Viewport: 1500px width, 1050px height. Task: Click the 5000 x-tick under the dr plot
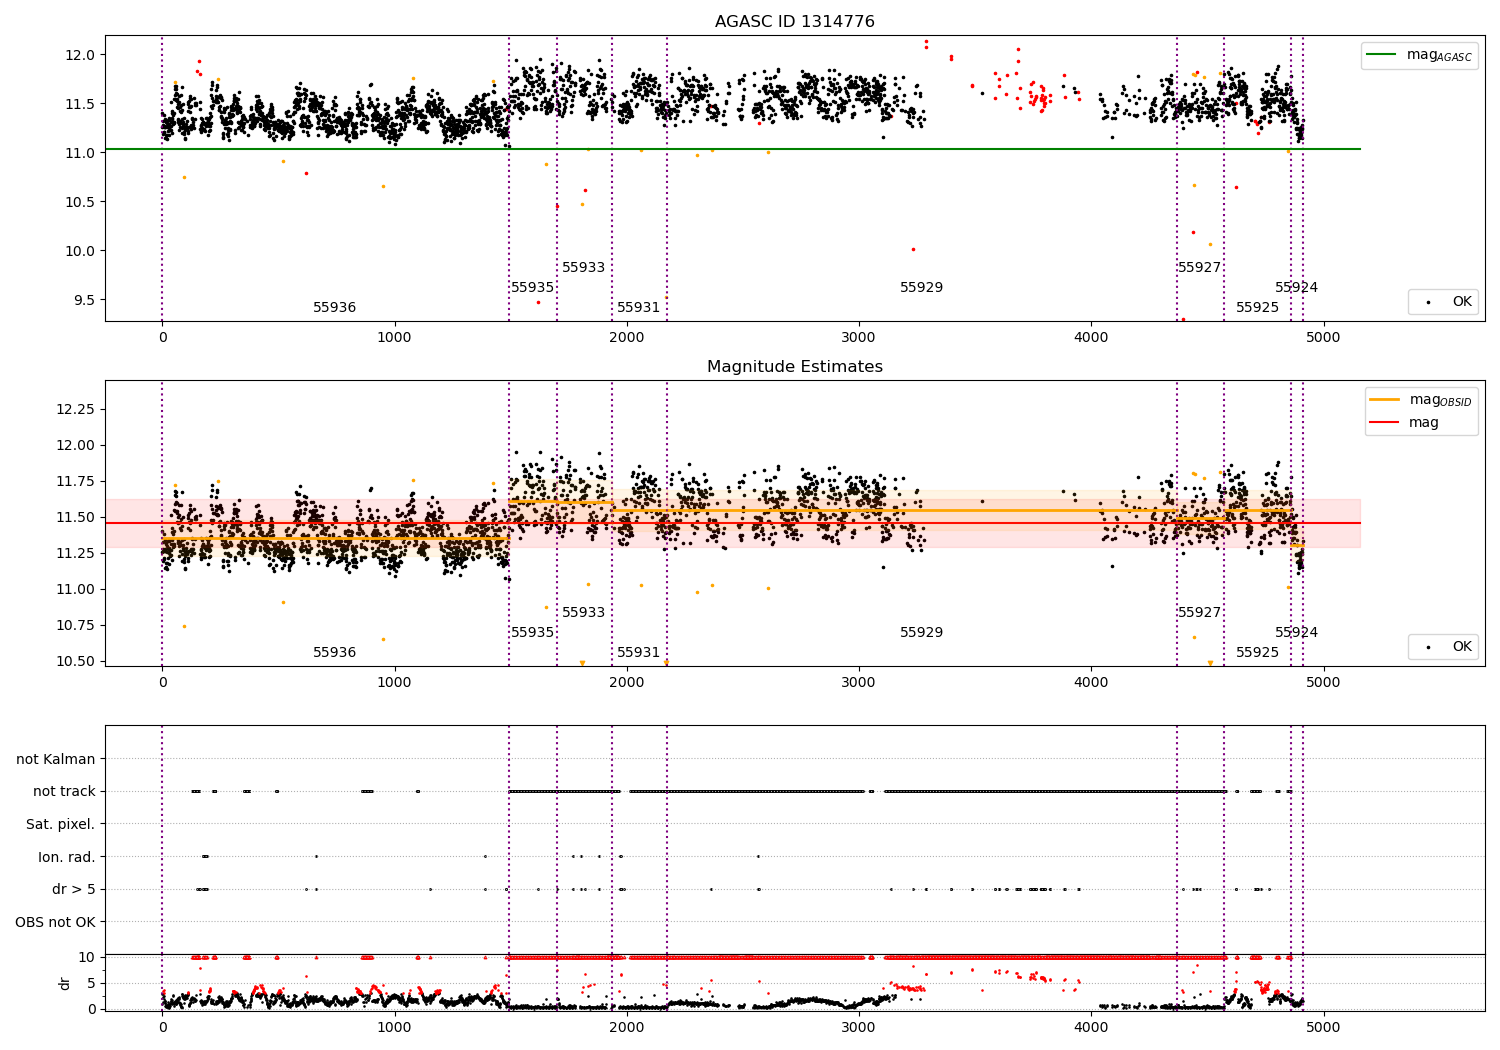(x=1323, y=1027)
